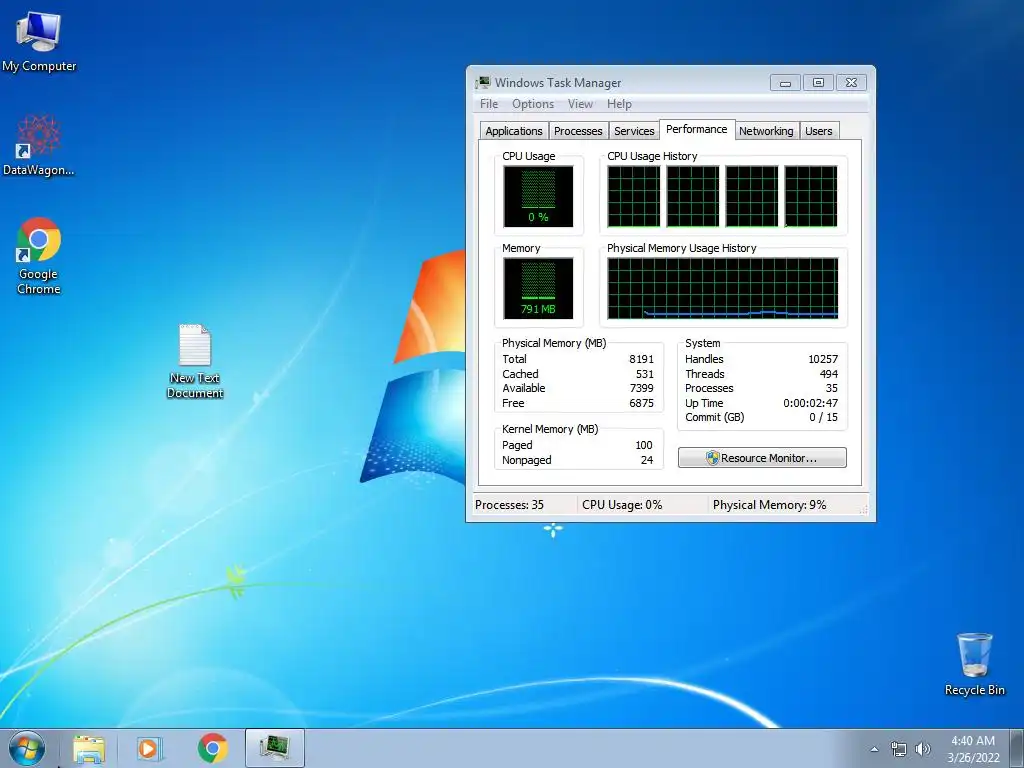Click the Show Desktop strip beside the clock
This screenshot has width=1024, height=768.
point(1016,748)
